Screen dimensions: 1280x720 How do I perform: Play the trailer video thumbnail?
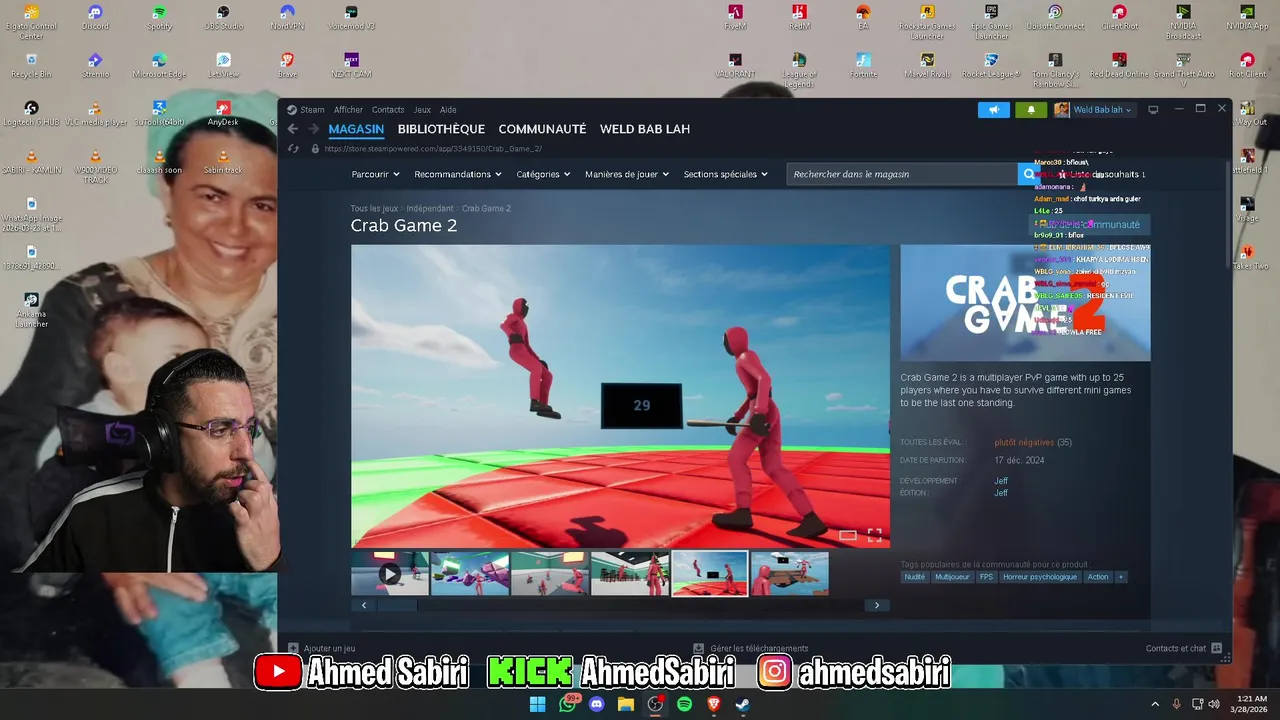click(x=390, y=574)
